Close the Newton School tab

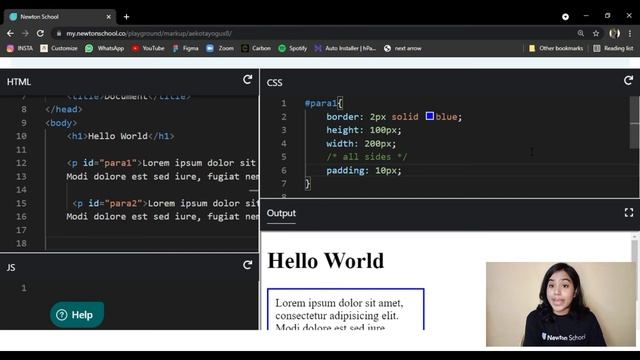pos(109,17)
